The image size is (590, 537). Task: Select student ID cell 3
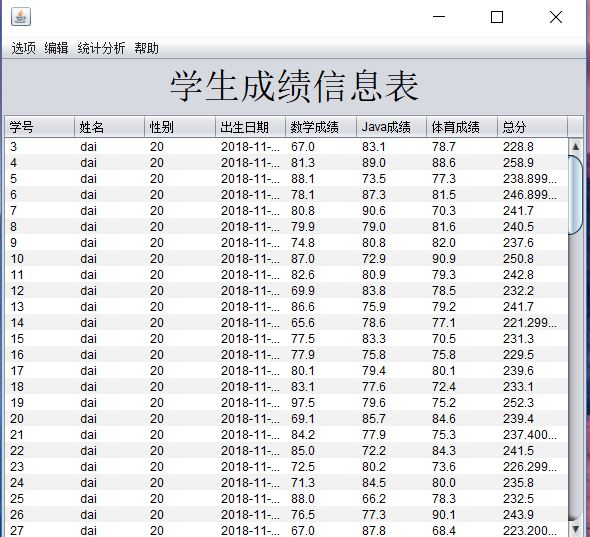pyautogui.click(x=40, y=147)
